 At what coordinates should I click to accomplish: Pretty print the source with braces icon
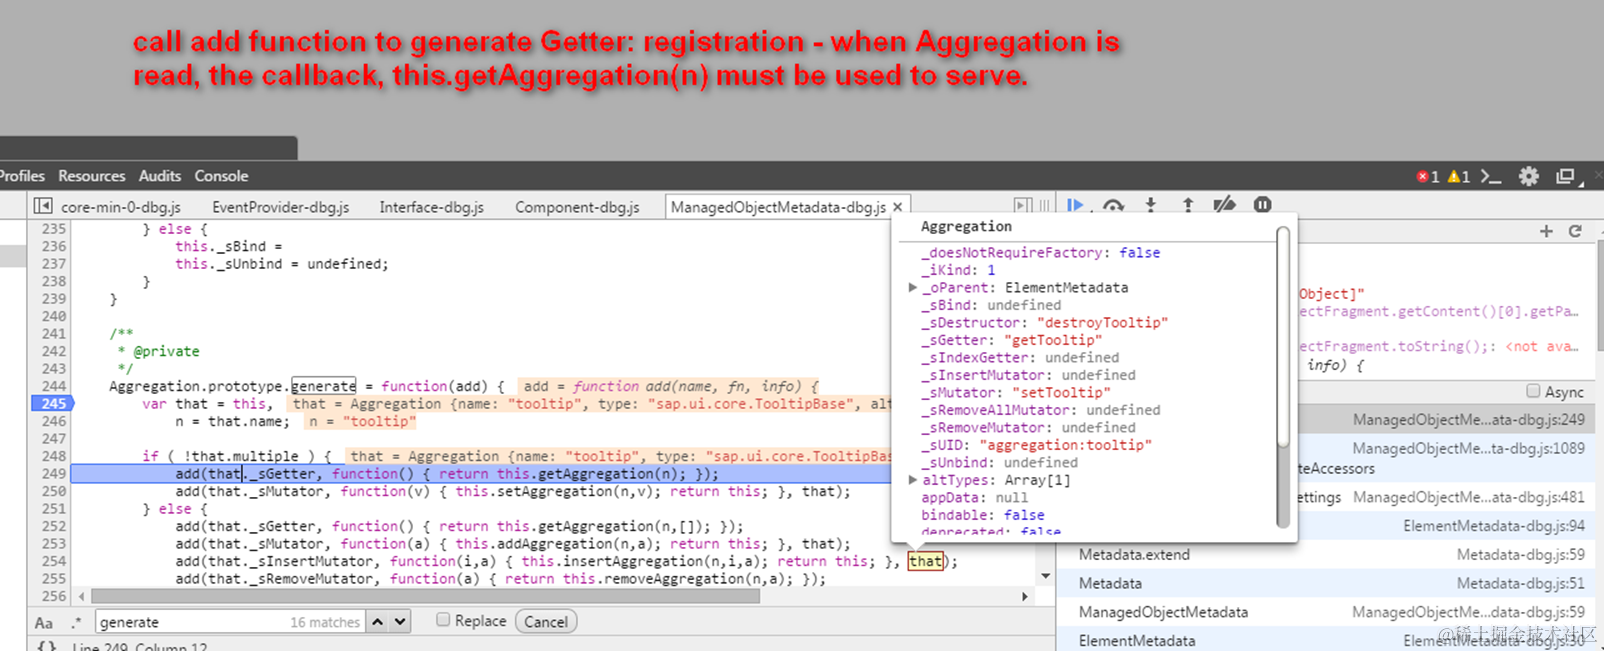coord(46,646)
